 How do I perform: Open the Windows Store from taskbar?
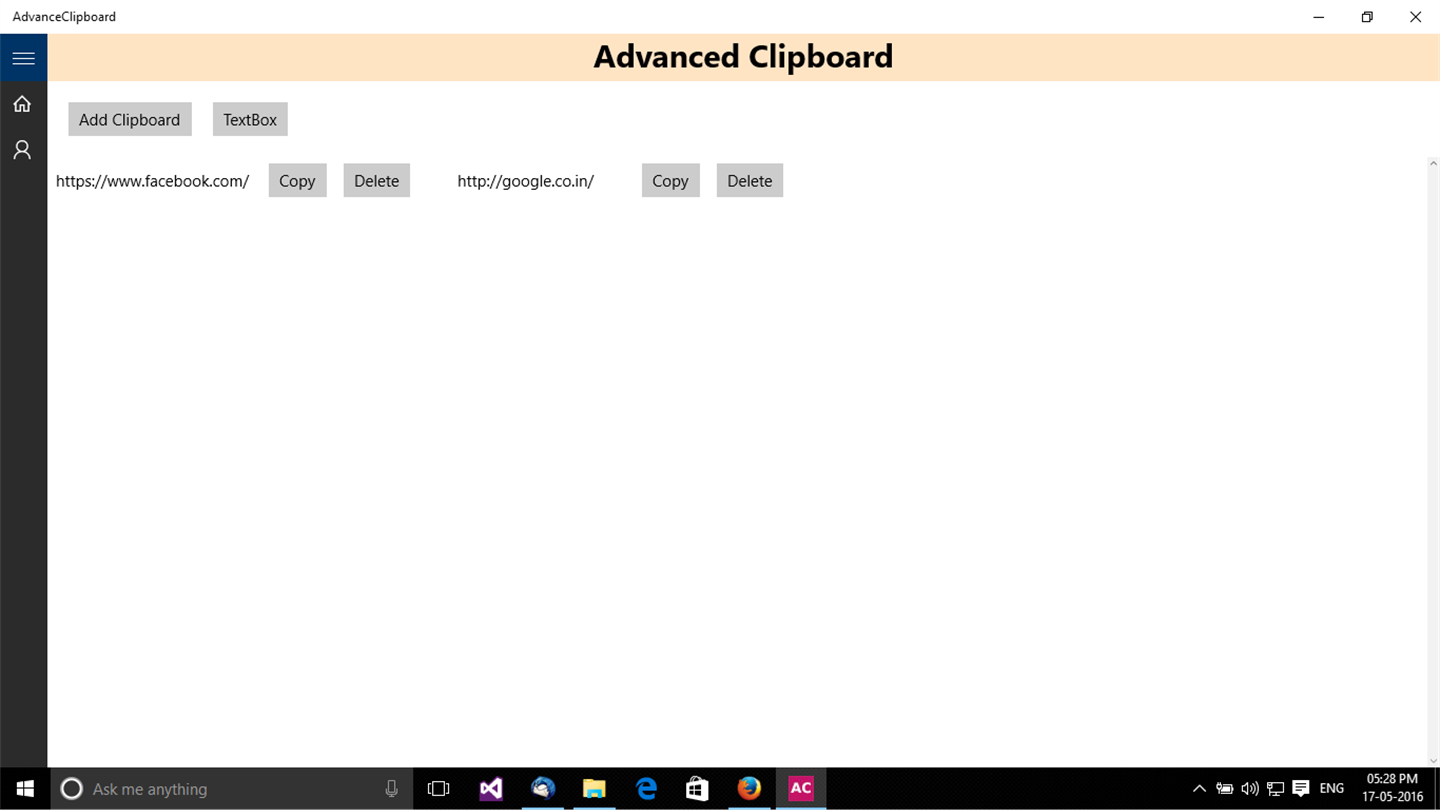(697, 789)
